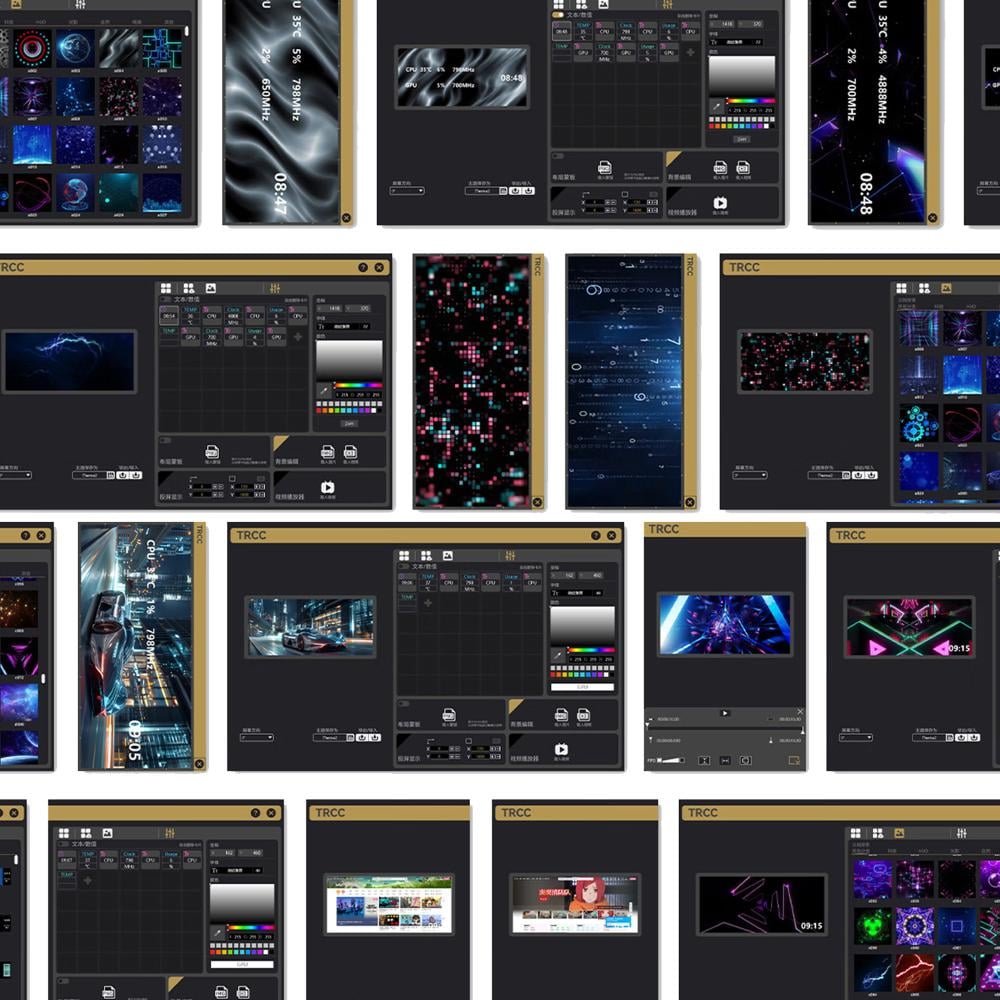Click the button below the swatches in the silver wave window
Screen dimensions: 1000x1000
741,139
